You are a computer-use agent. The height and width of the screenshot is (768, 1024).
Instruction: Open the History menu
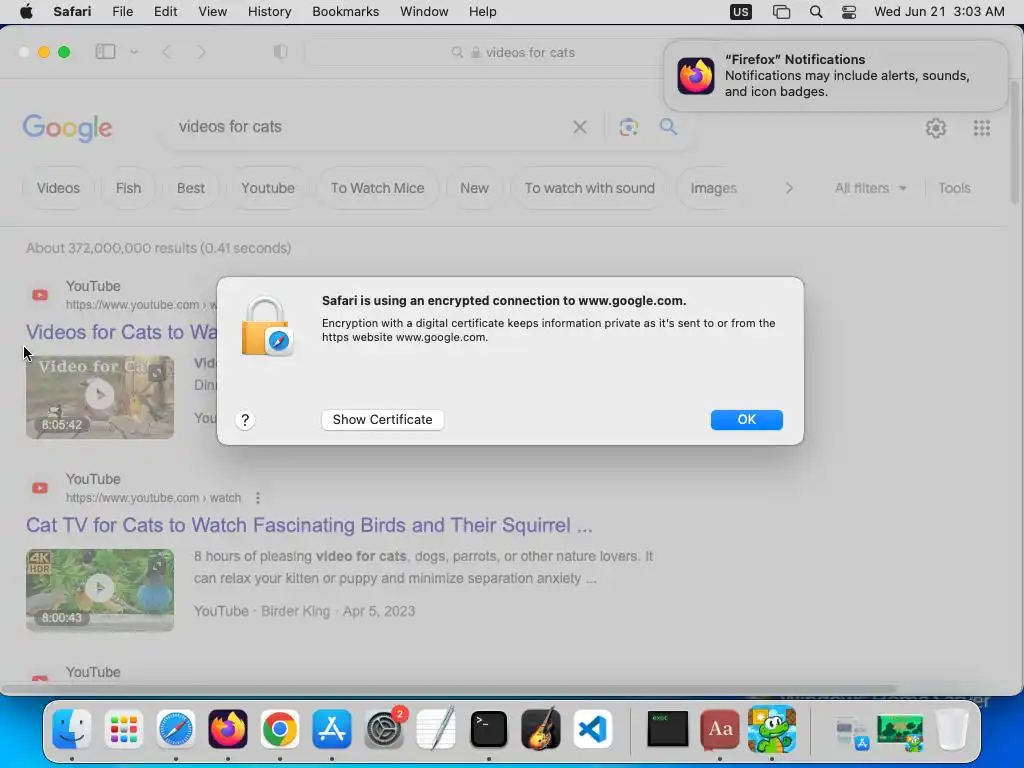tap(269, 12)
